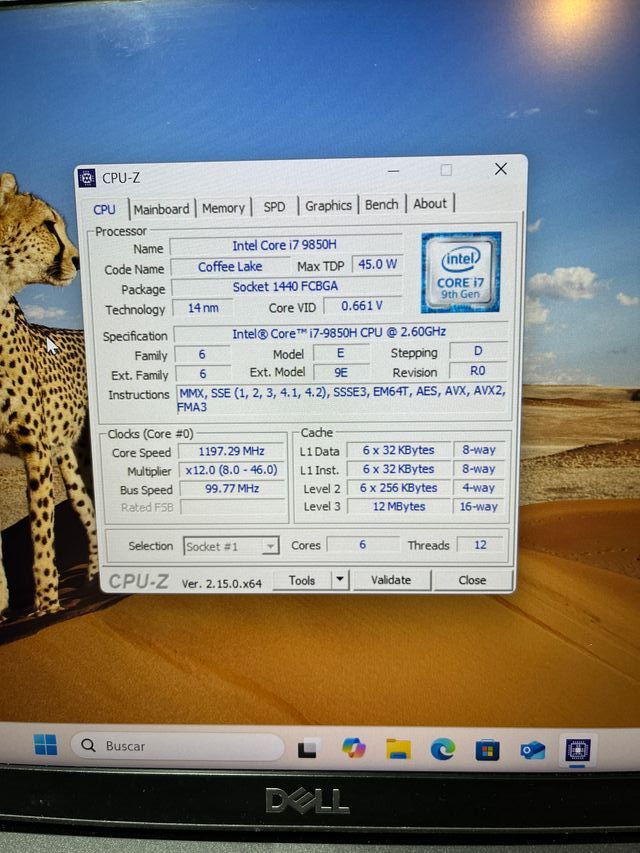Click the Stepping value D
640x853 pixels.
click(x=478, y=351)
